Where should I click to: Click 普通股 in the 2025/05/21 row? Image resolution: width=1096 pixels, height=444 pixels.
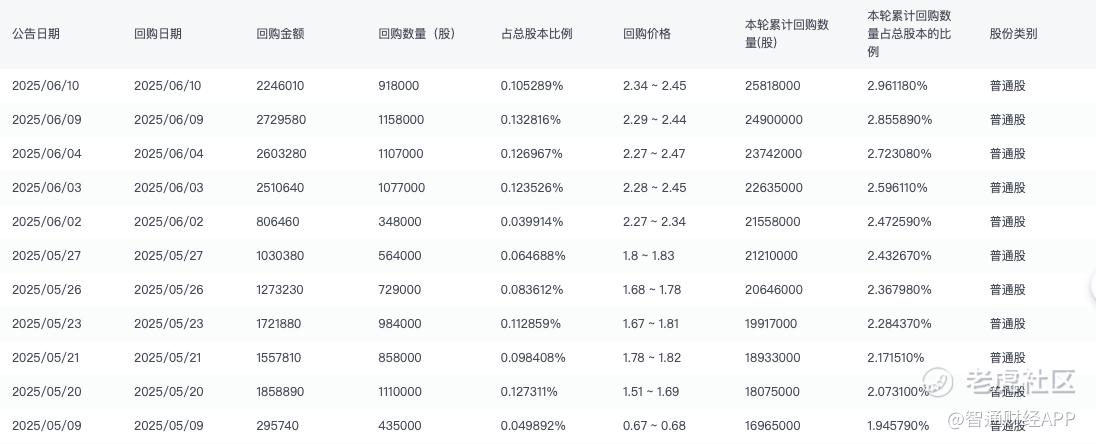click(1007, 358)
